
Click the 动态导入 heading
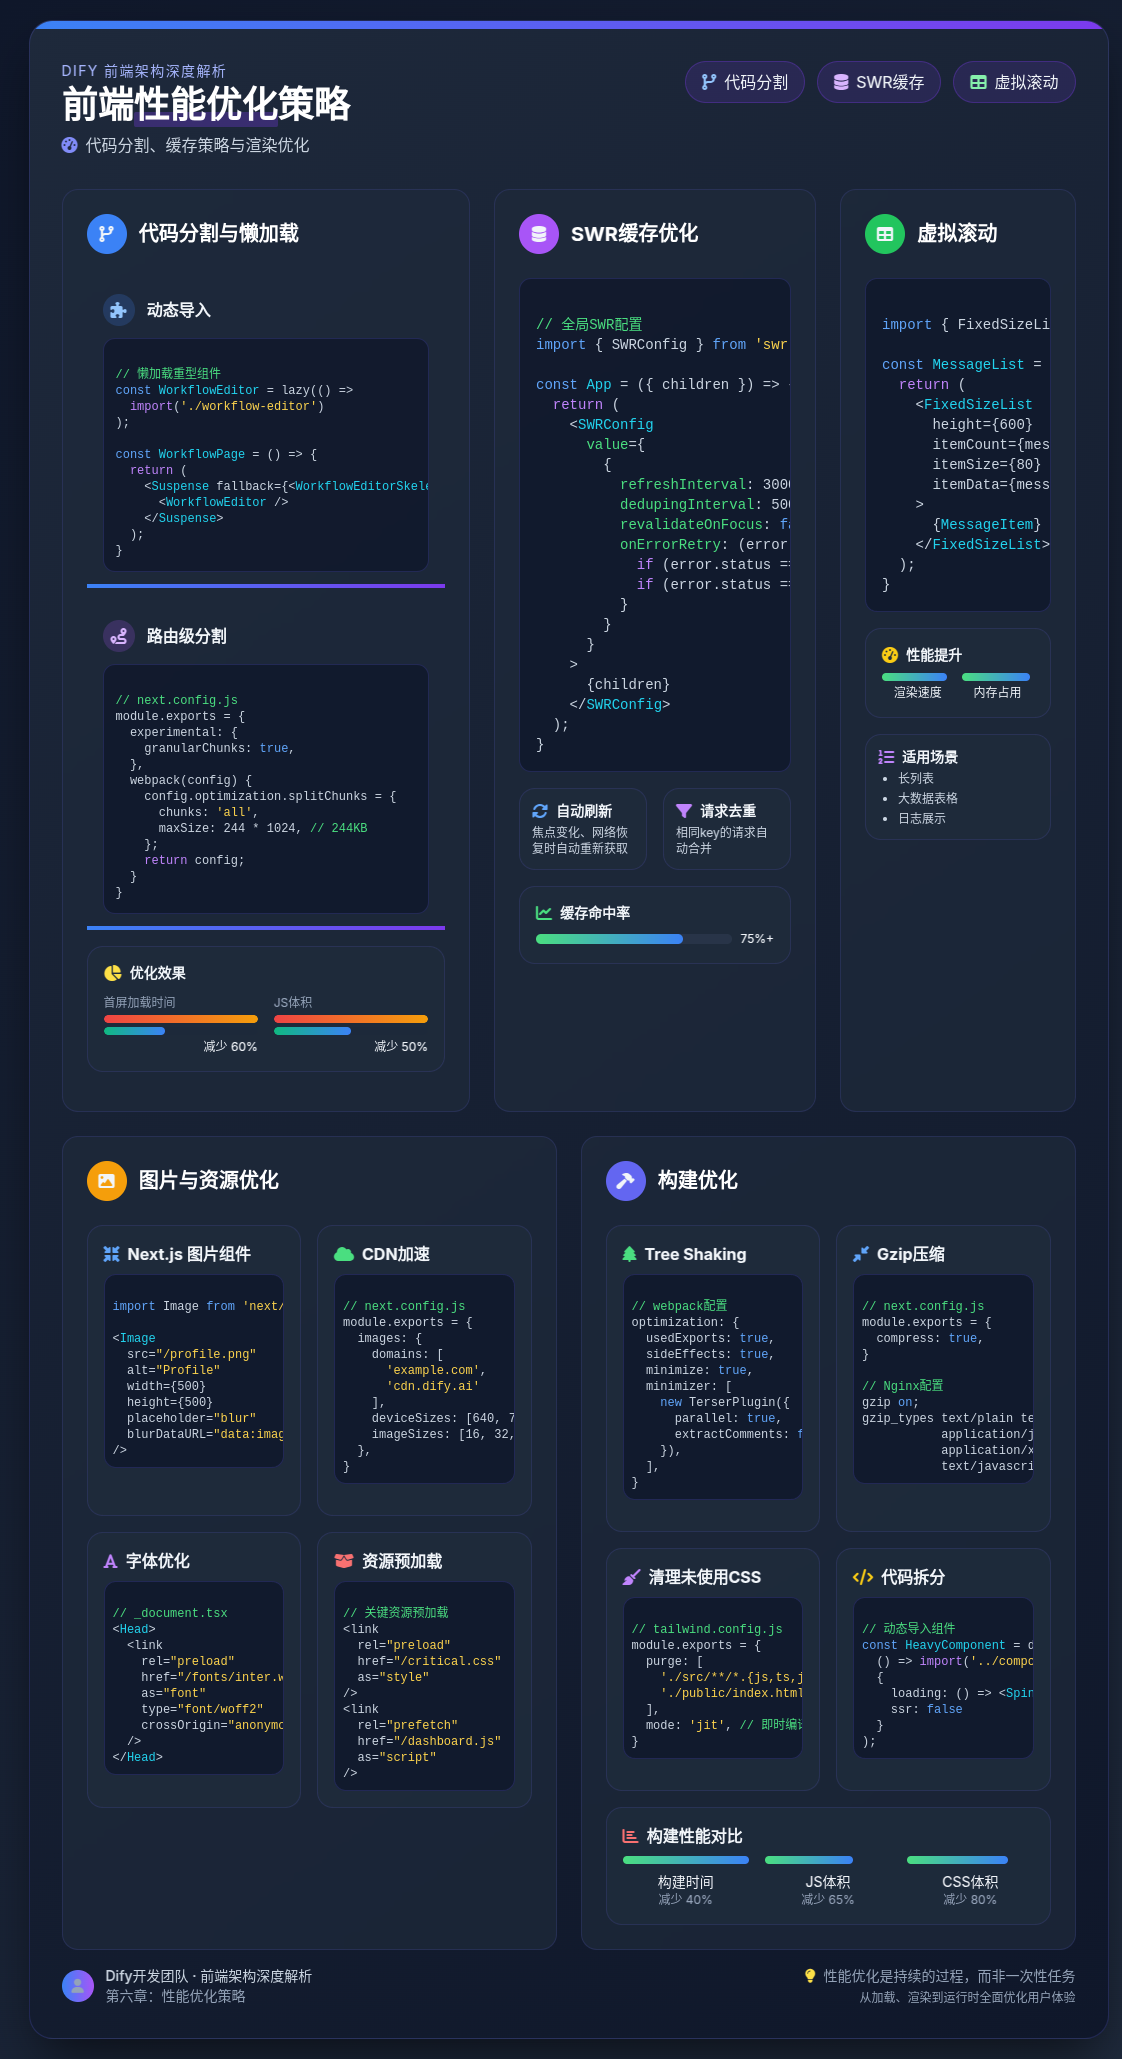179,310
